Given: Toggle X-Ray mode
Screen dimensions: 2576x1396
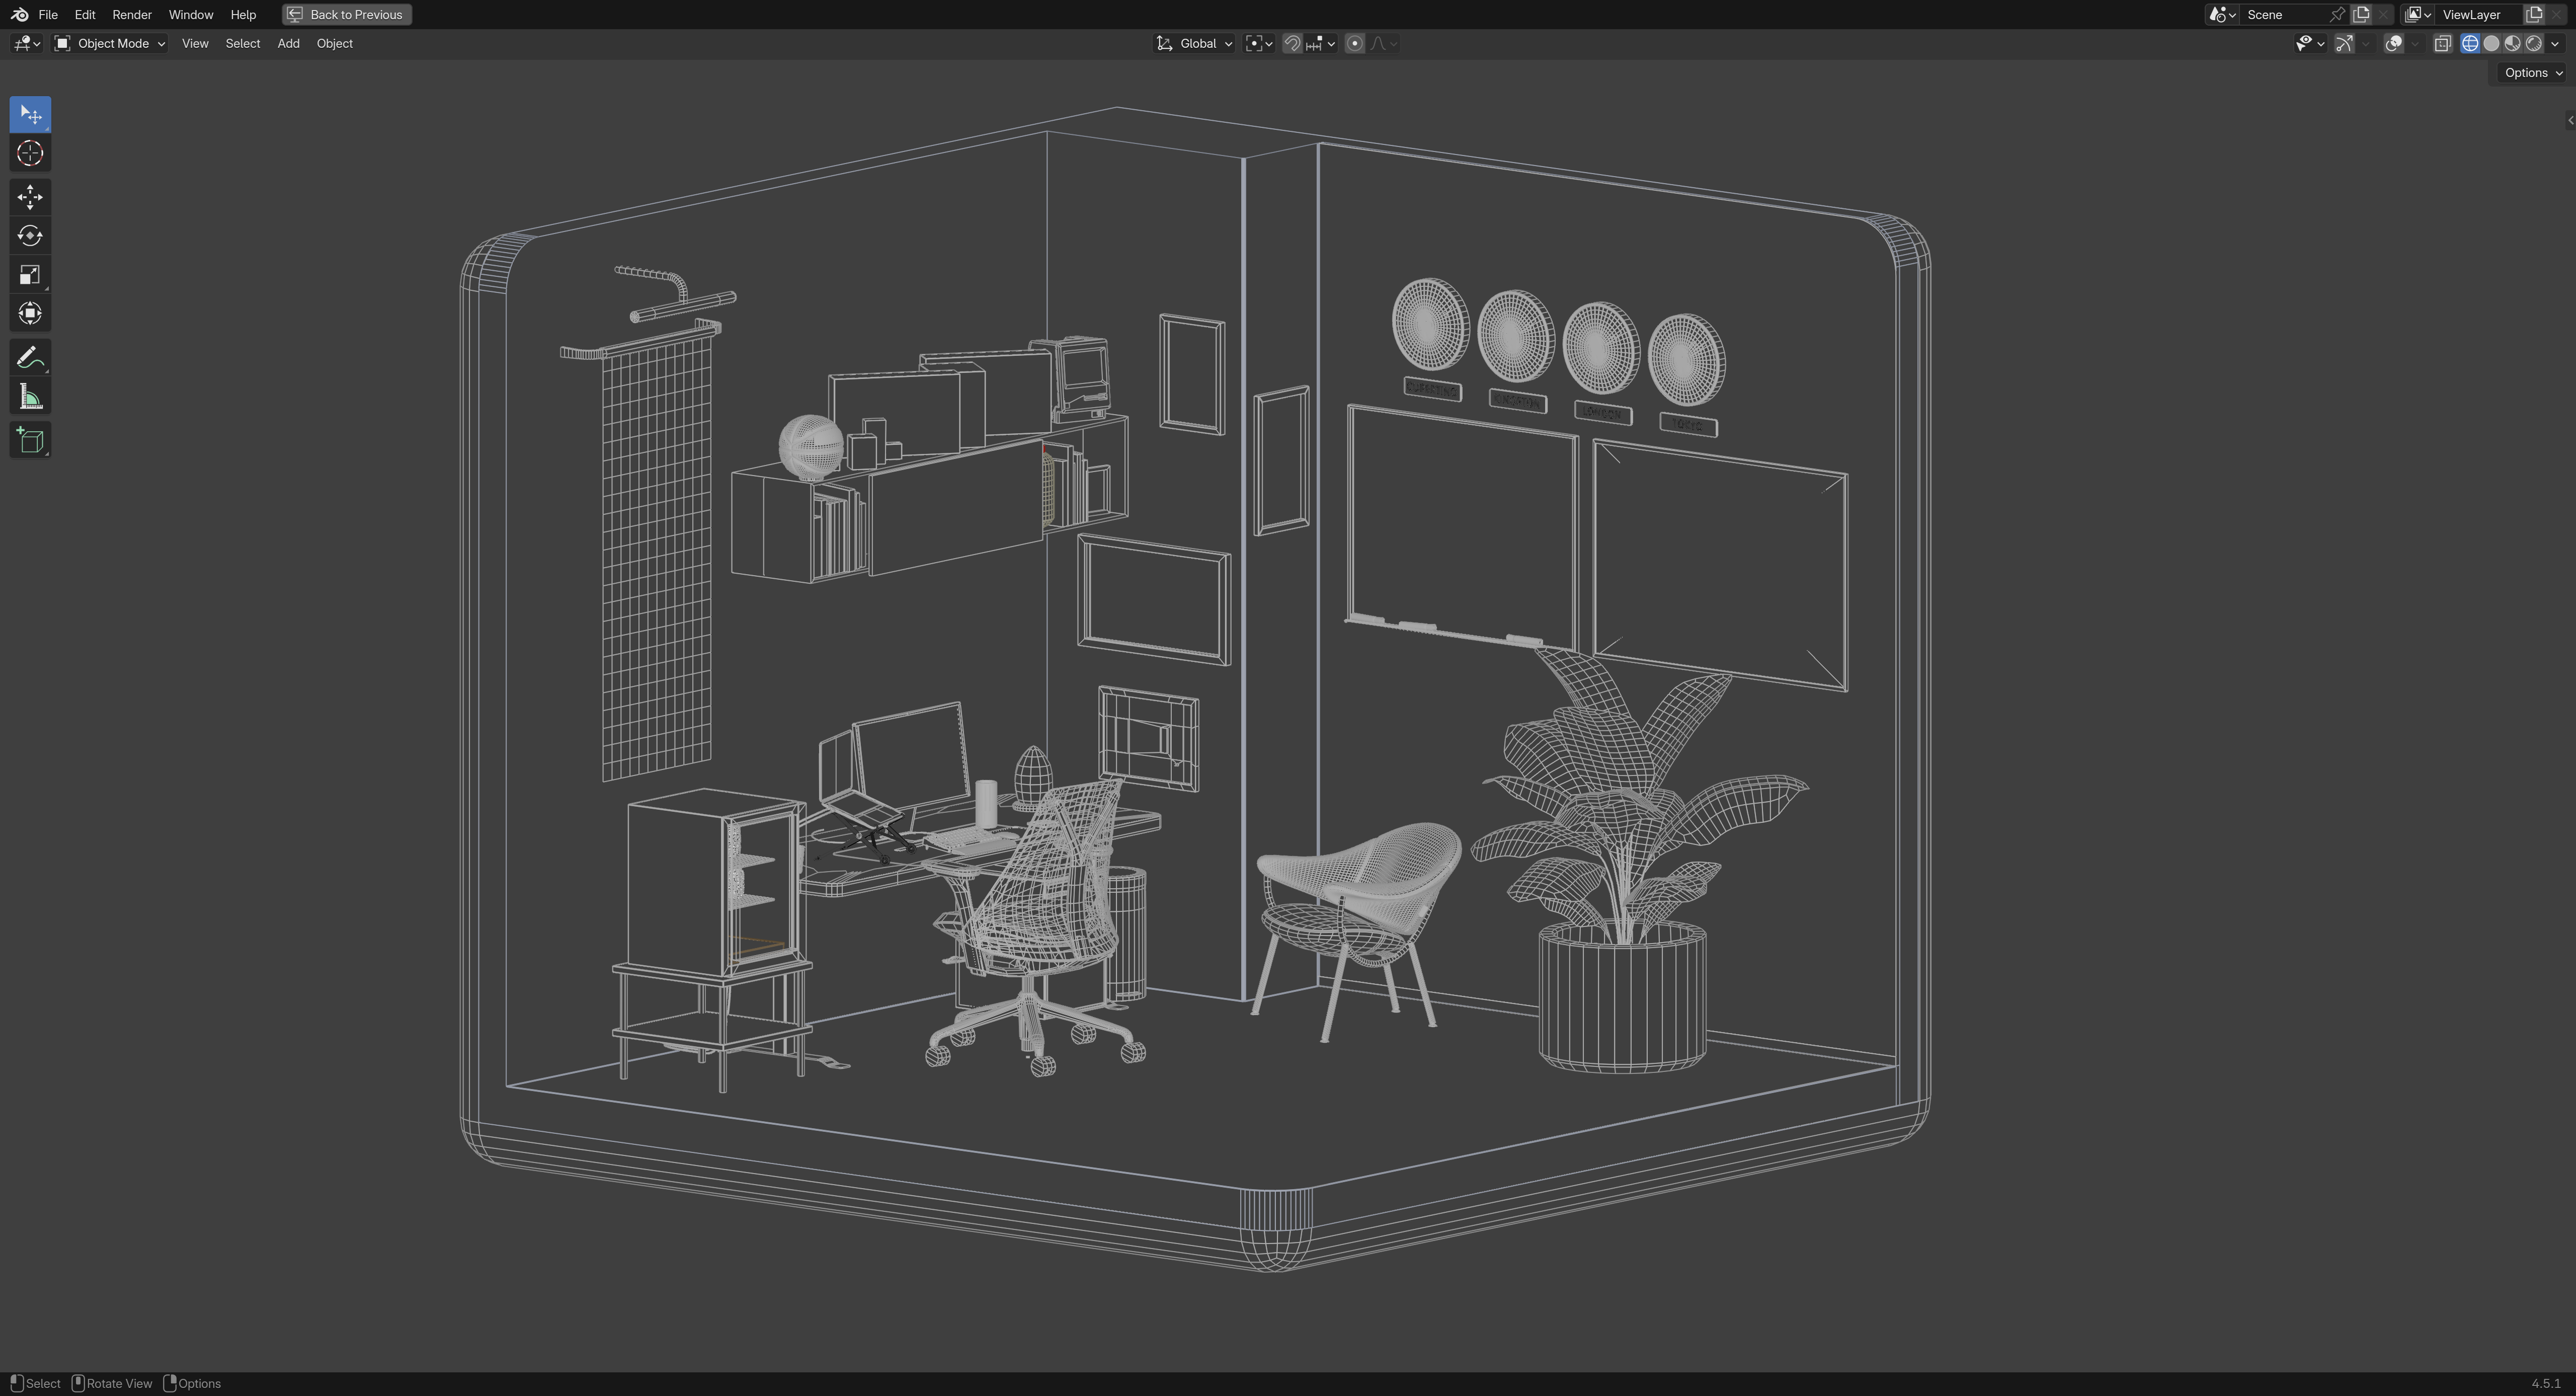Looking at the screenshot, I should coord(2443,44).
